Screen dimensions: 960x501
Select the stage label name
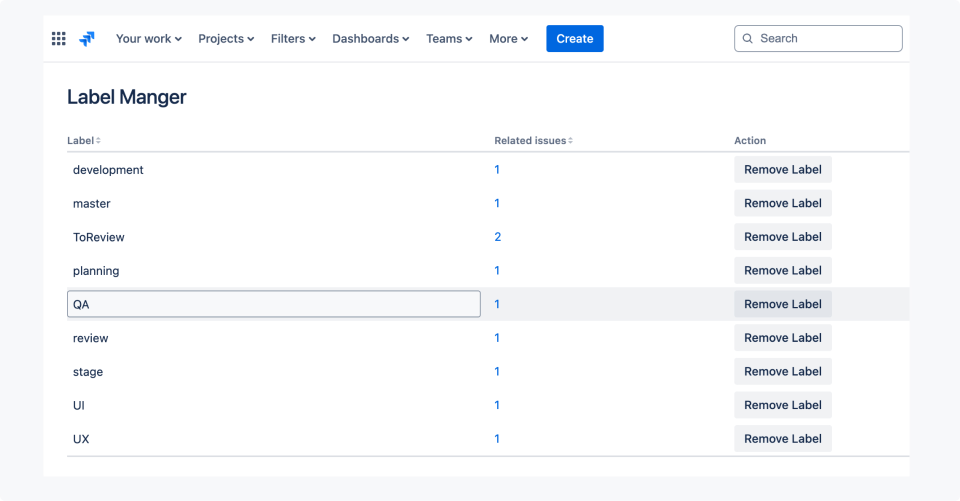88,372
